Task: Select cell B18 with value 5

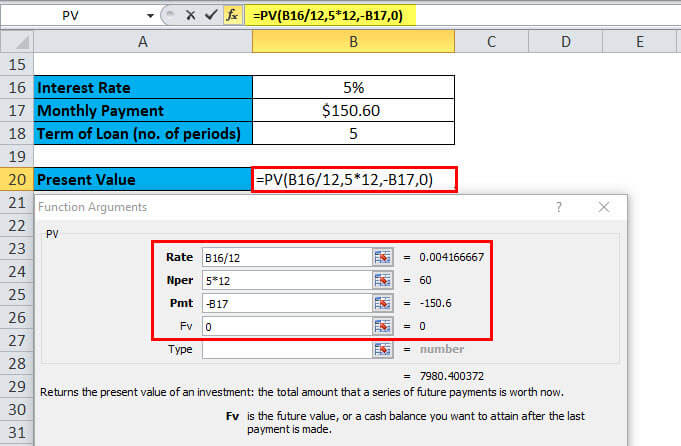Action: [353, 133]
